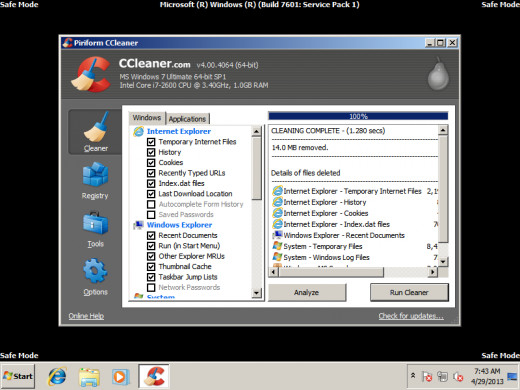Click the 100% progress bar
Image resolution: width=520 pixels, height=390 pixels.
358,116
